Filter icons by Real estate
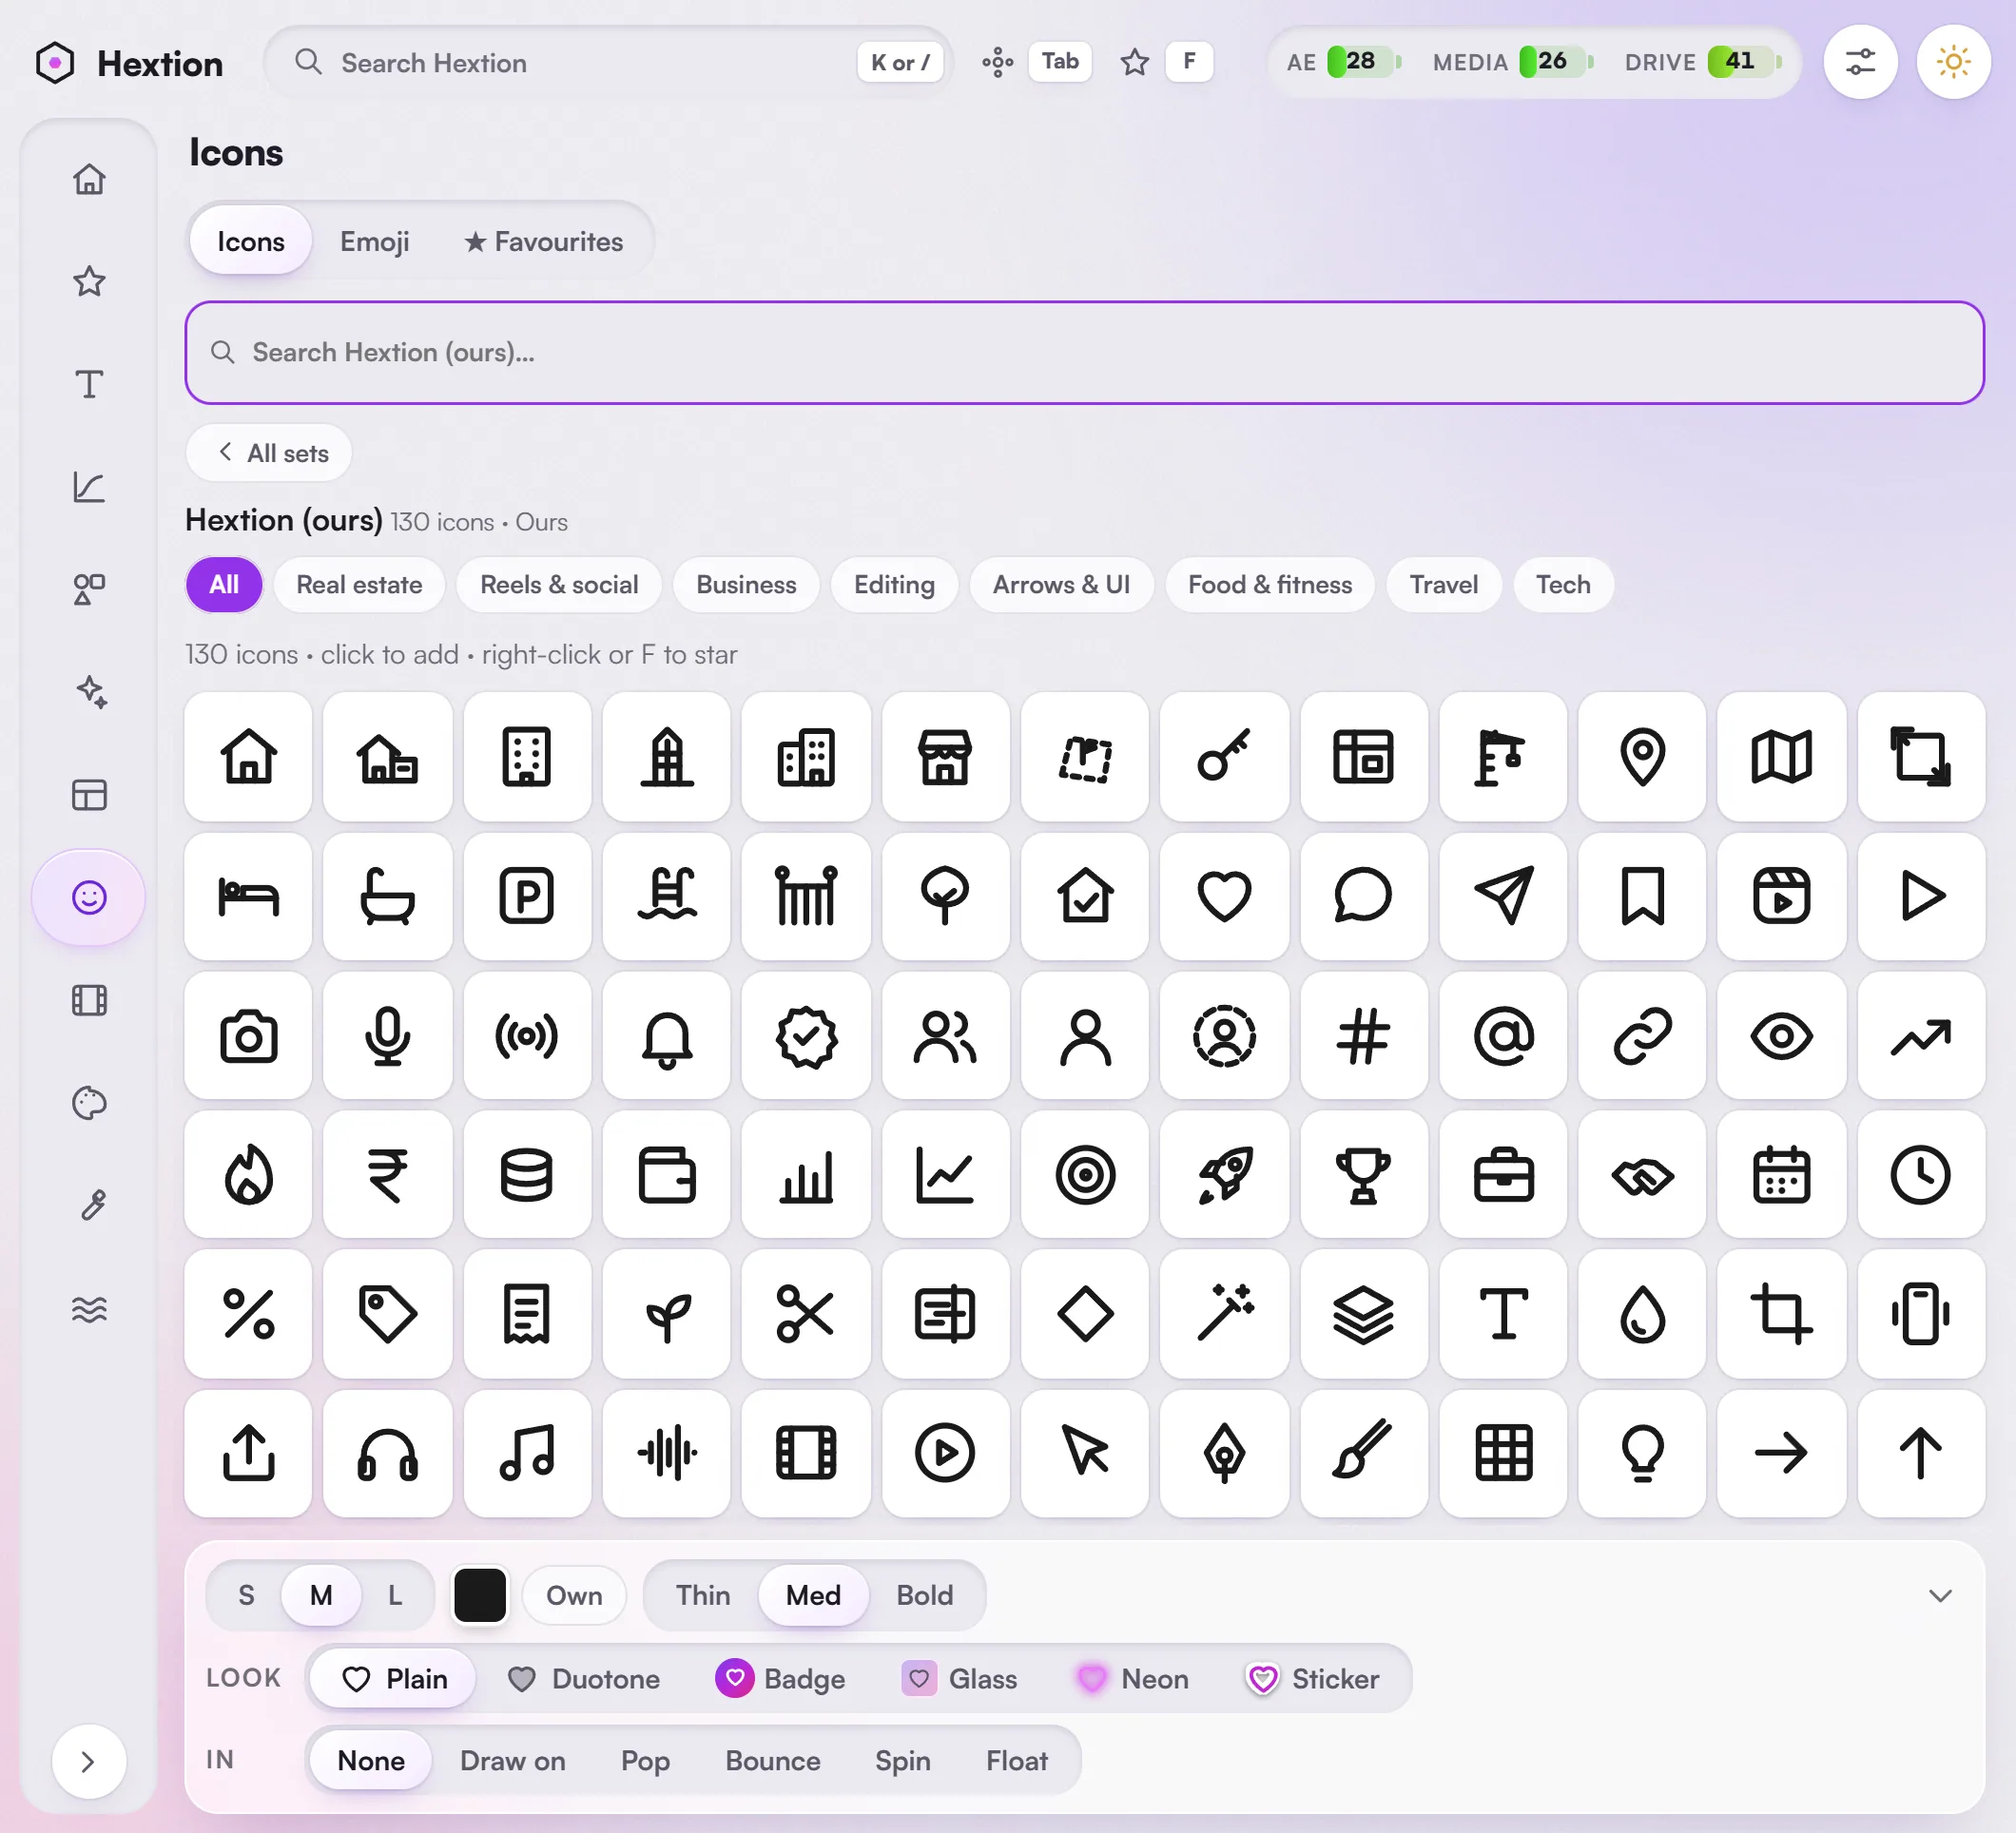This screenshot has width=2016, height=1833. click(359, 584)
